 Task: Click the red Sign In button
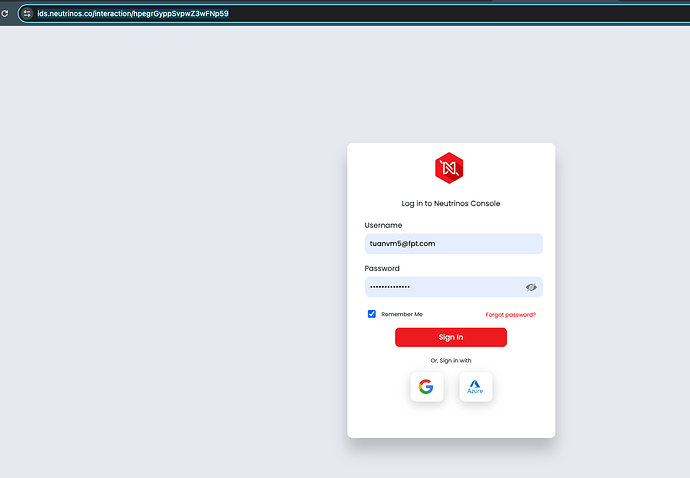click(x=451, y=337)
